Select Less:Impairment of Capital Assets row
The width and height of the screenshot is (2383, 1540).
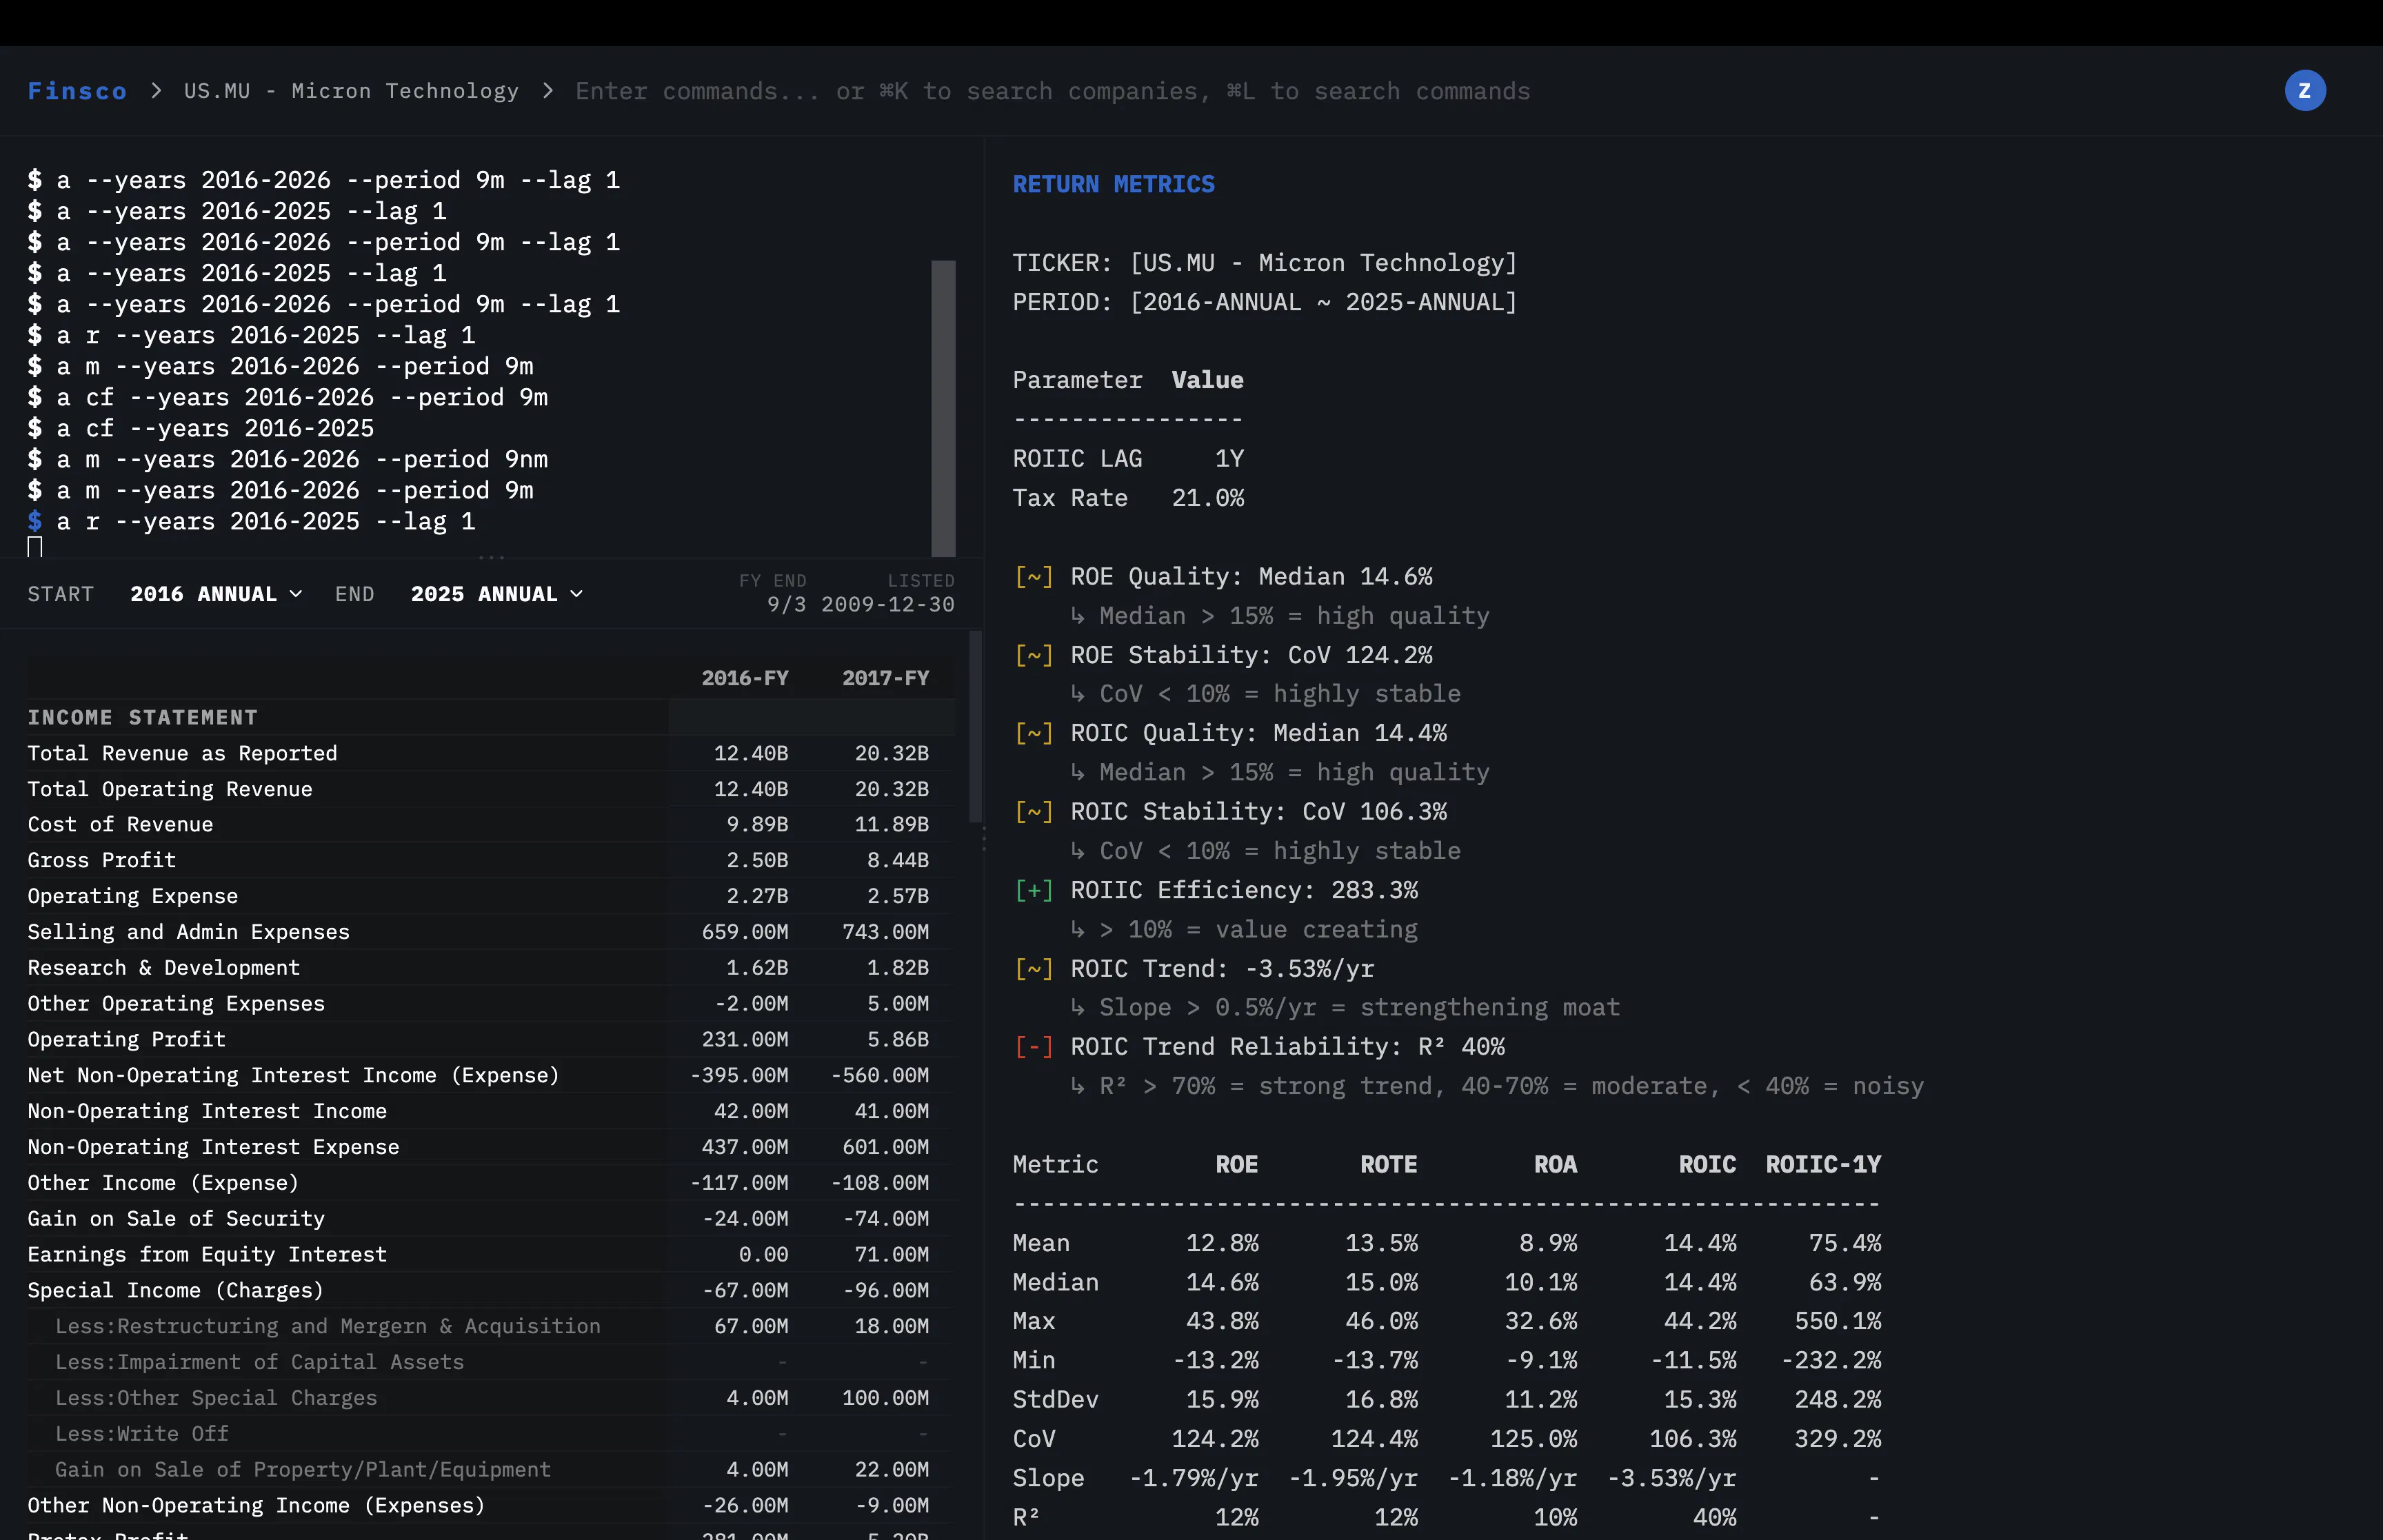click(x=491, y=1362)
